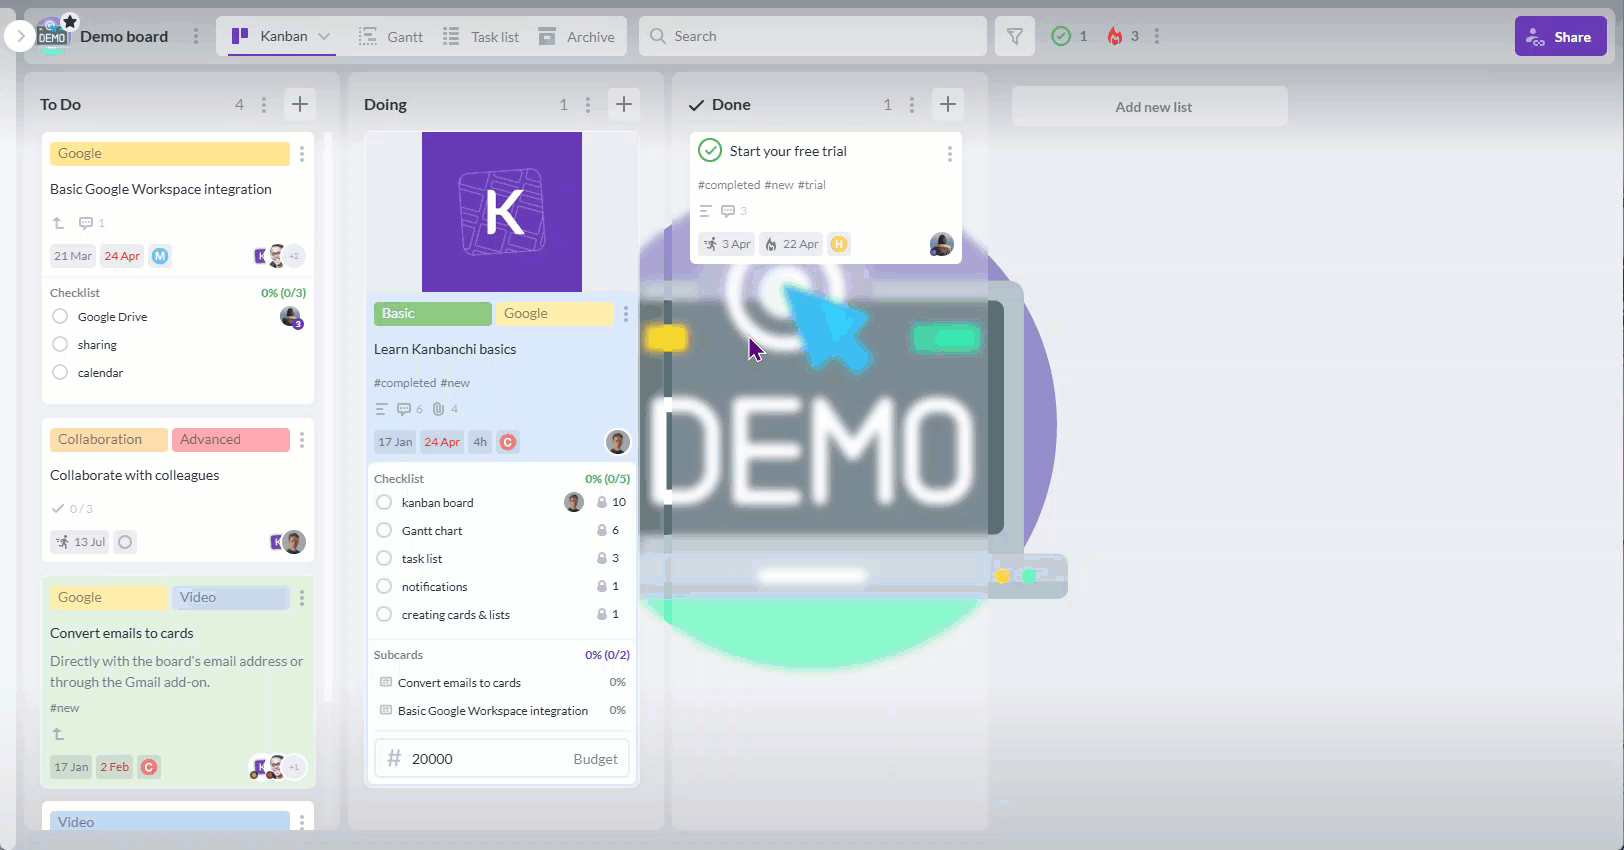Click description icon on Start your free trial
The image size is (1624, 850).
point(705,211)
